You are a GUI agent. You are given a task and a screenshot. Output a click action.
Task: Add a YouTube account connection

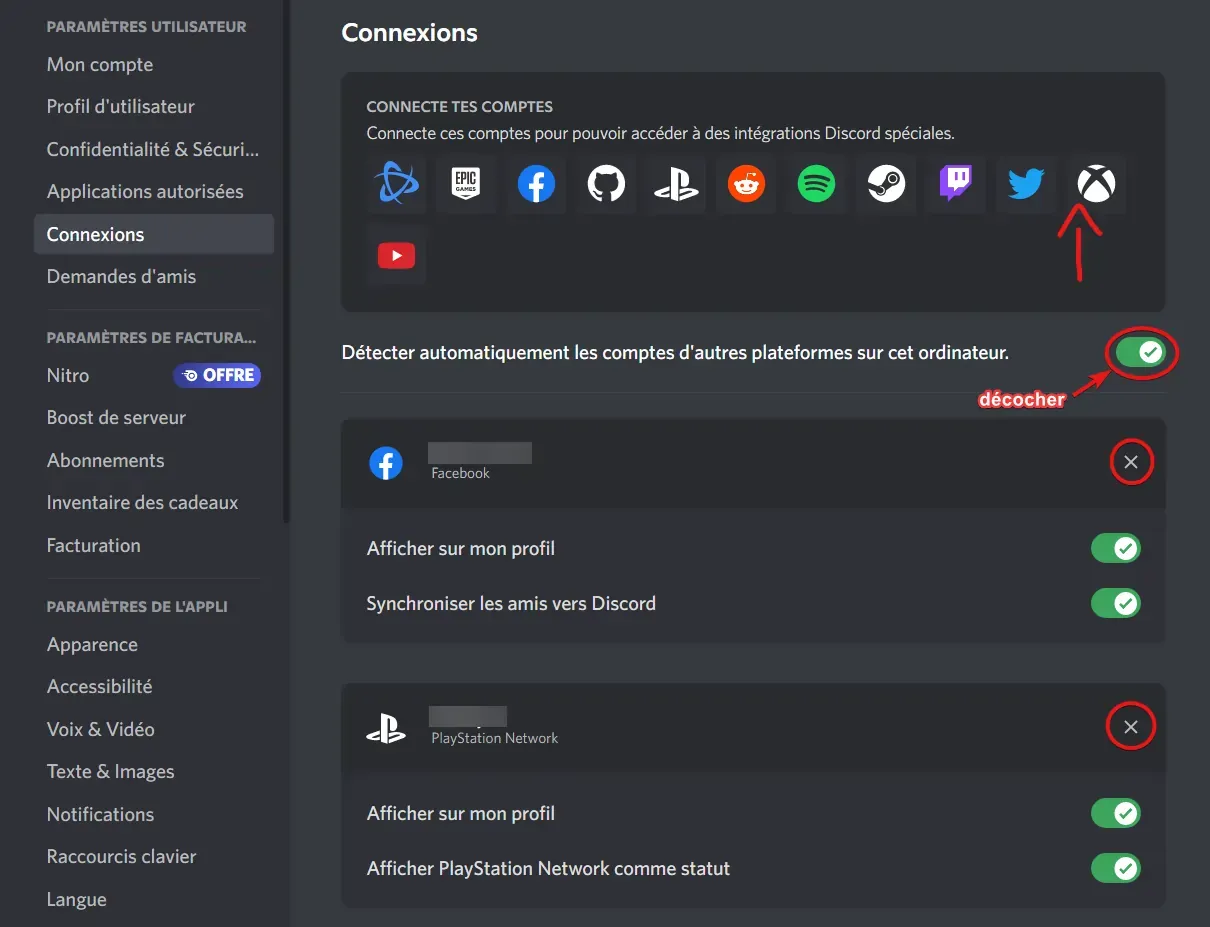point(396,256)
